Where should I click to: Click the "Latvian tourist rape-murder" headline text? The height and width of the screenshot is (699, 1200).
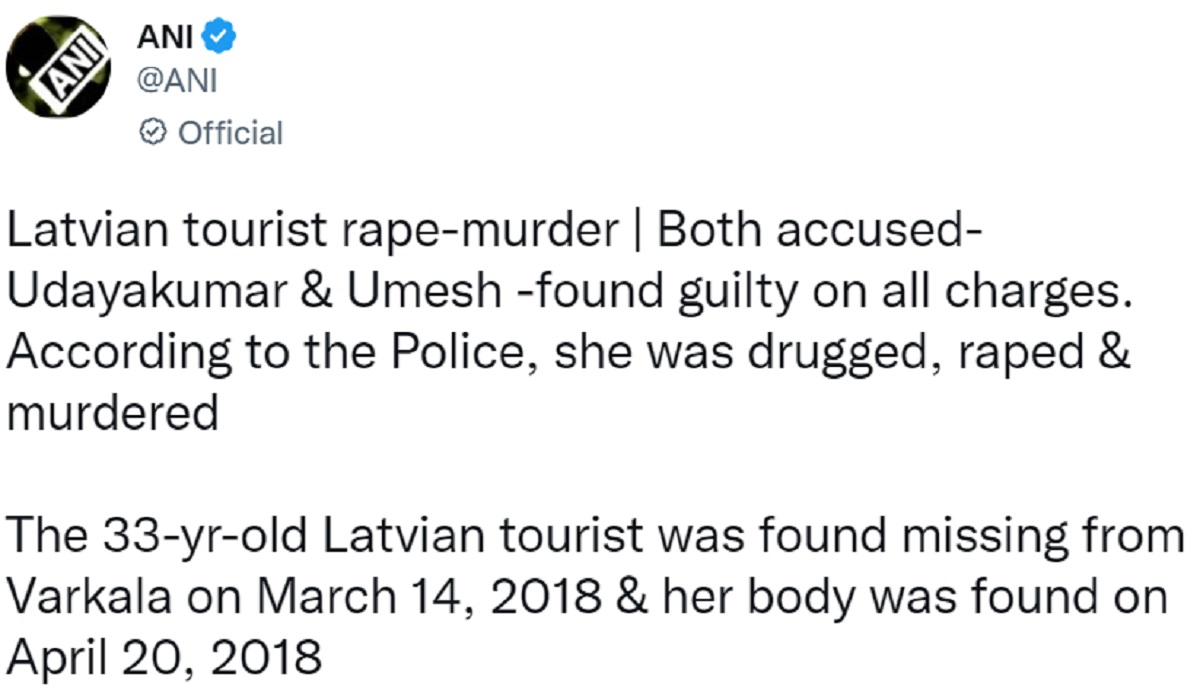(x=313, y=233)
